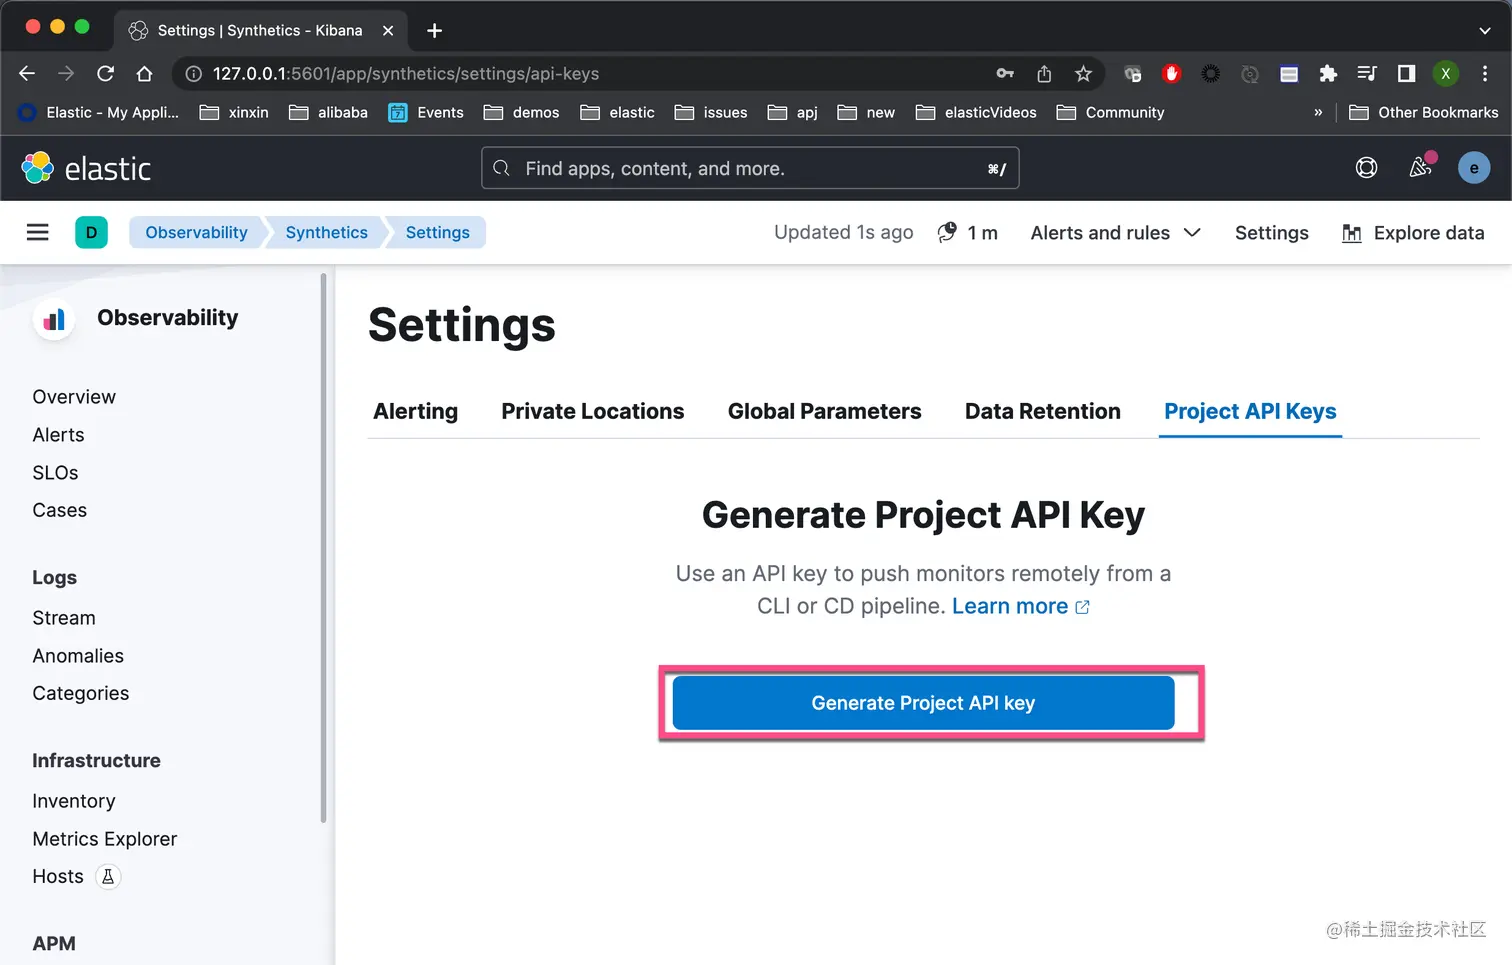This screenshot has height=965, width=1512.
Task: Open Anomalies under Logs
Action: click(x=78, y=656)
